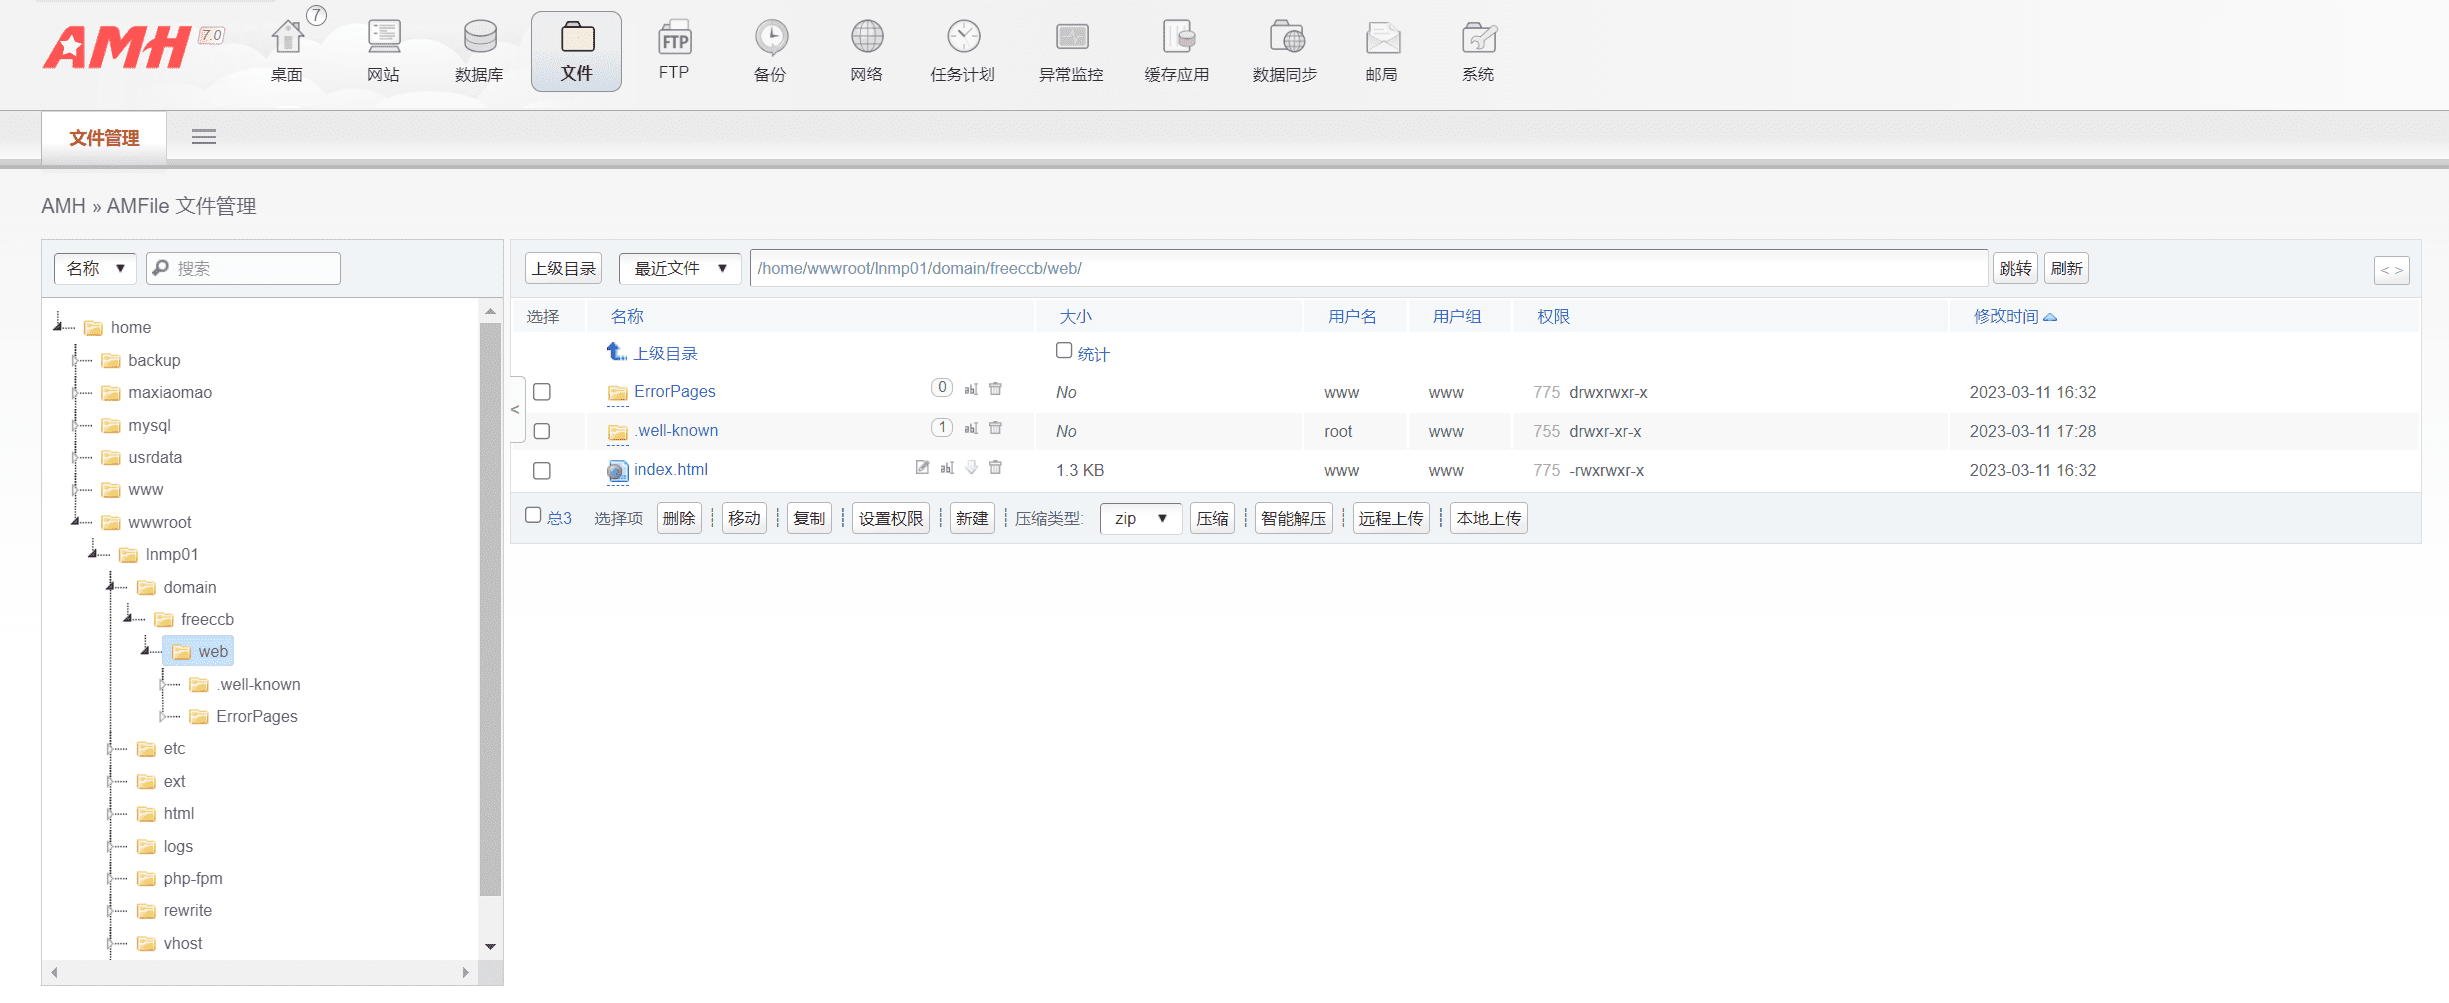The image size is (2449, 1003).
Task: Switch to the 文件管理 tab
Action: (x=103, y=137)
